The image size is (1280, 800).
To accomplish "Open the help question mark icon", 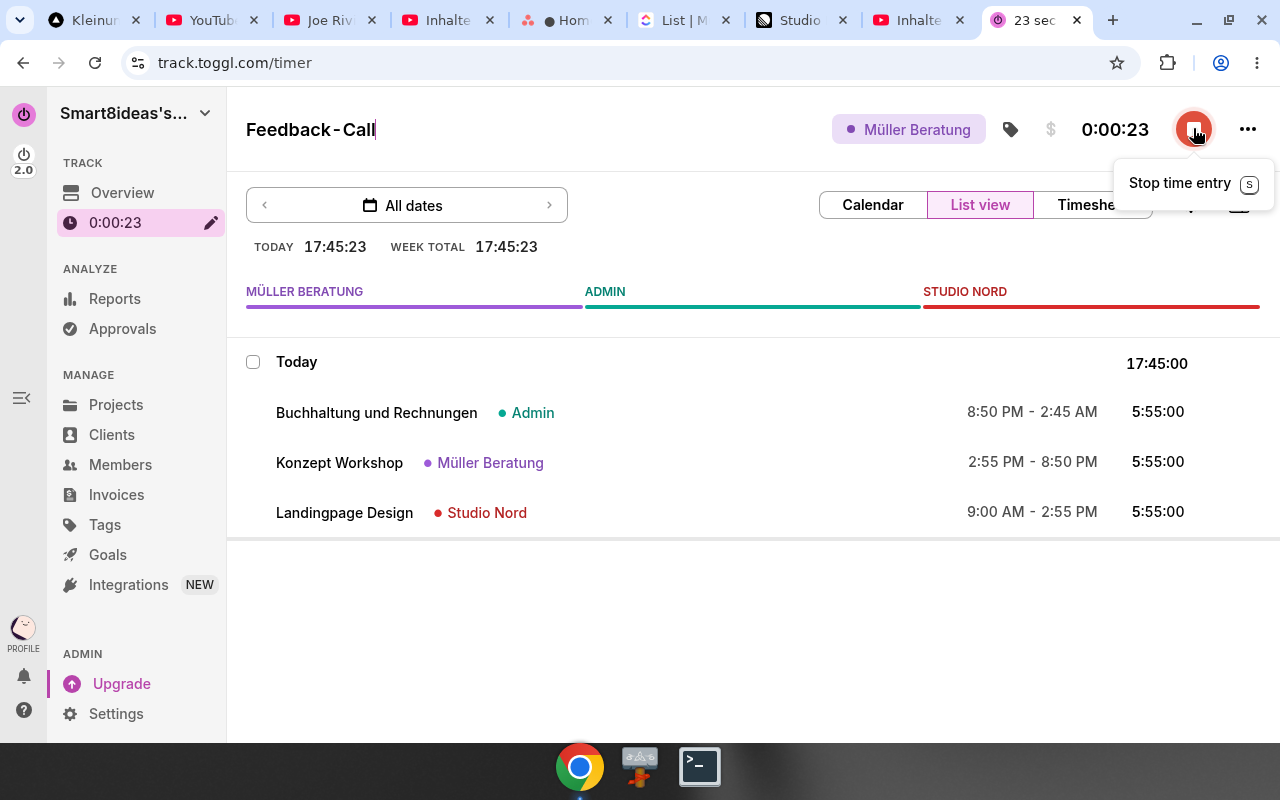I will point(23,710).
